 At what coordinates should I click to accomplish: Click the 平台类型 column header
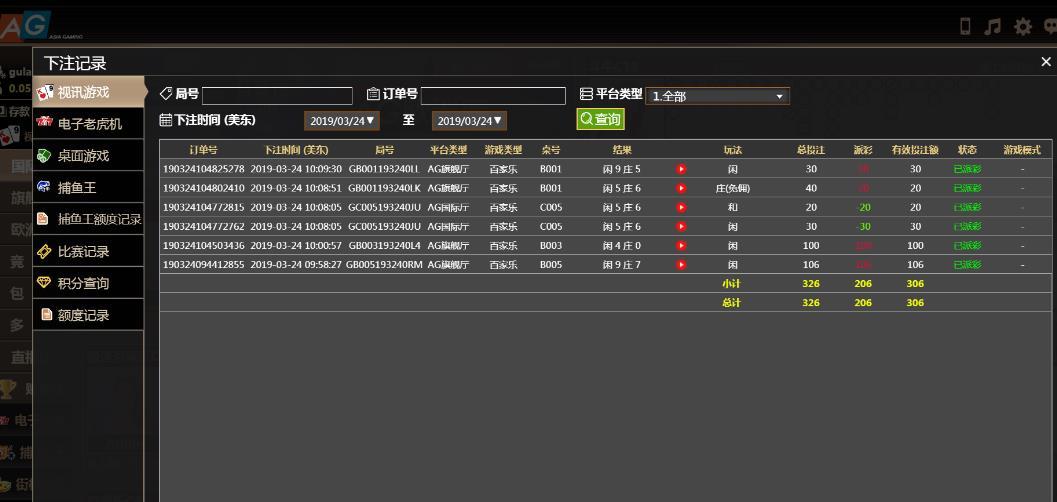449,150
